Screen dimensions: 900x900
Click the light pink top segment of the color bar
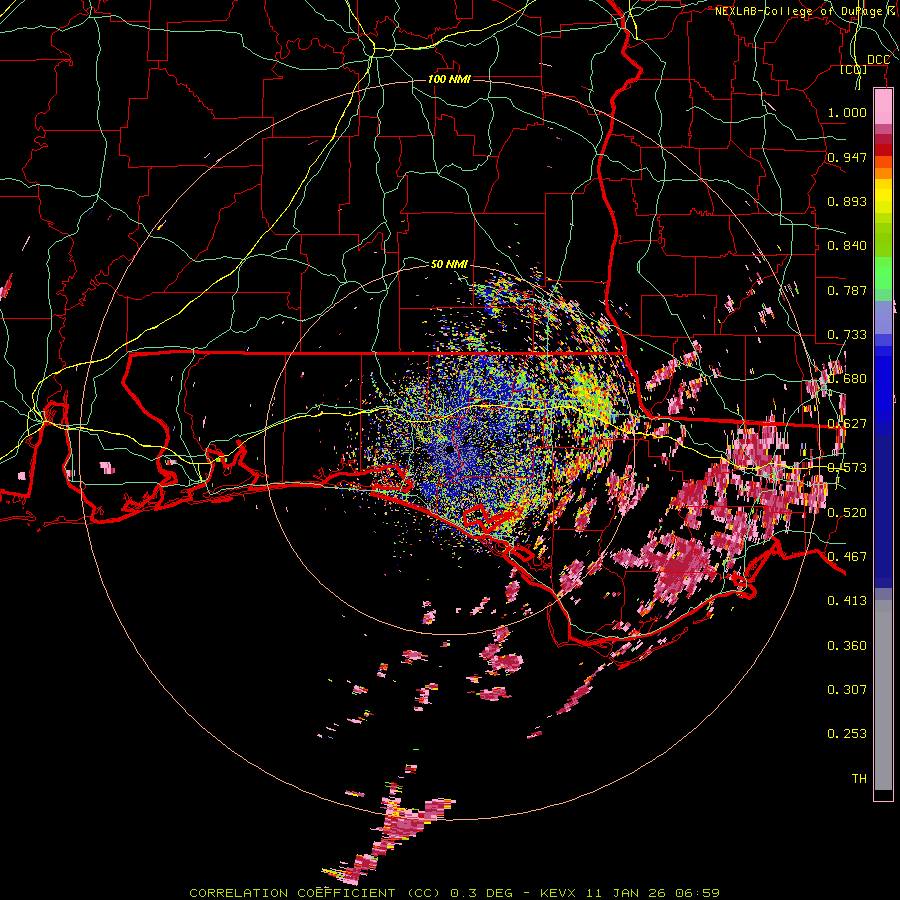(883, 107)
